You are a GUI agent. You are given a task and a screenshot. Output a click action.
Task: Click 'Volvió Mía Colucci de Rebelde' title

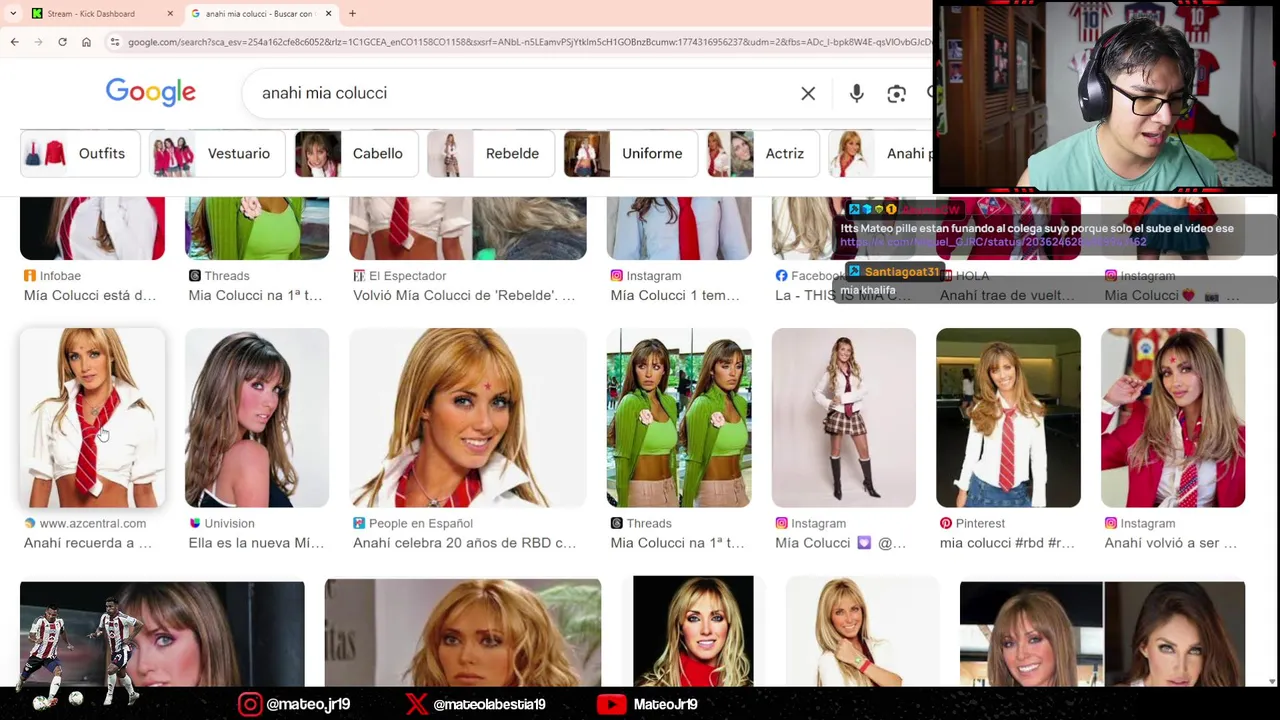464,295
